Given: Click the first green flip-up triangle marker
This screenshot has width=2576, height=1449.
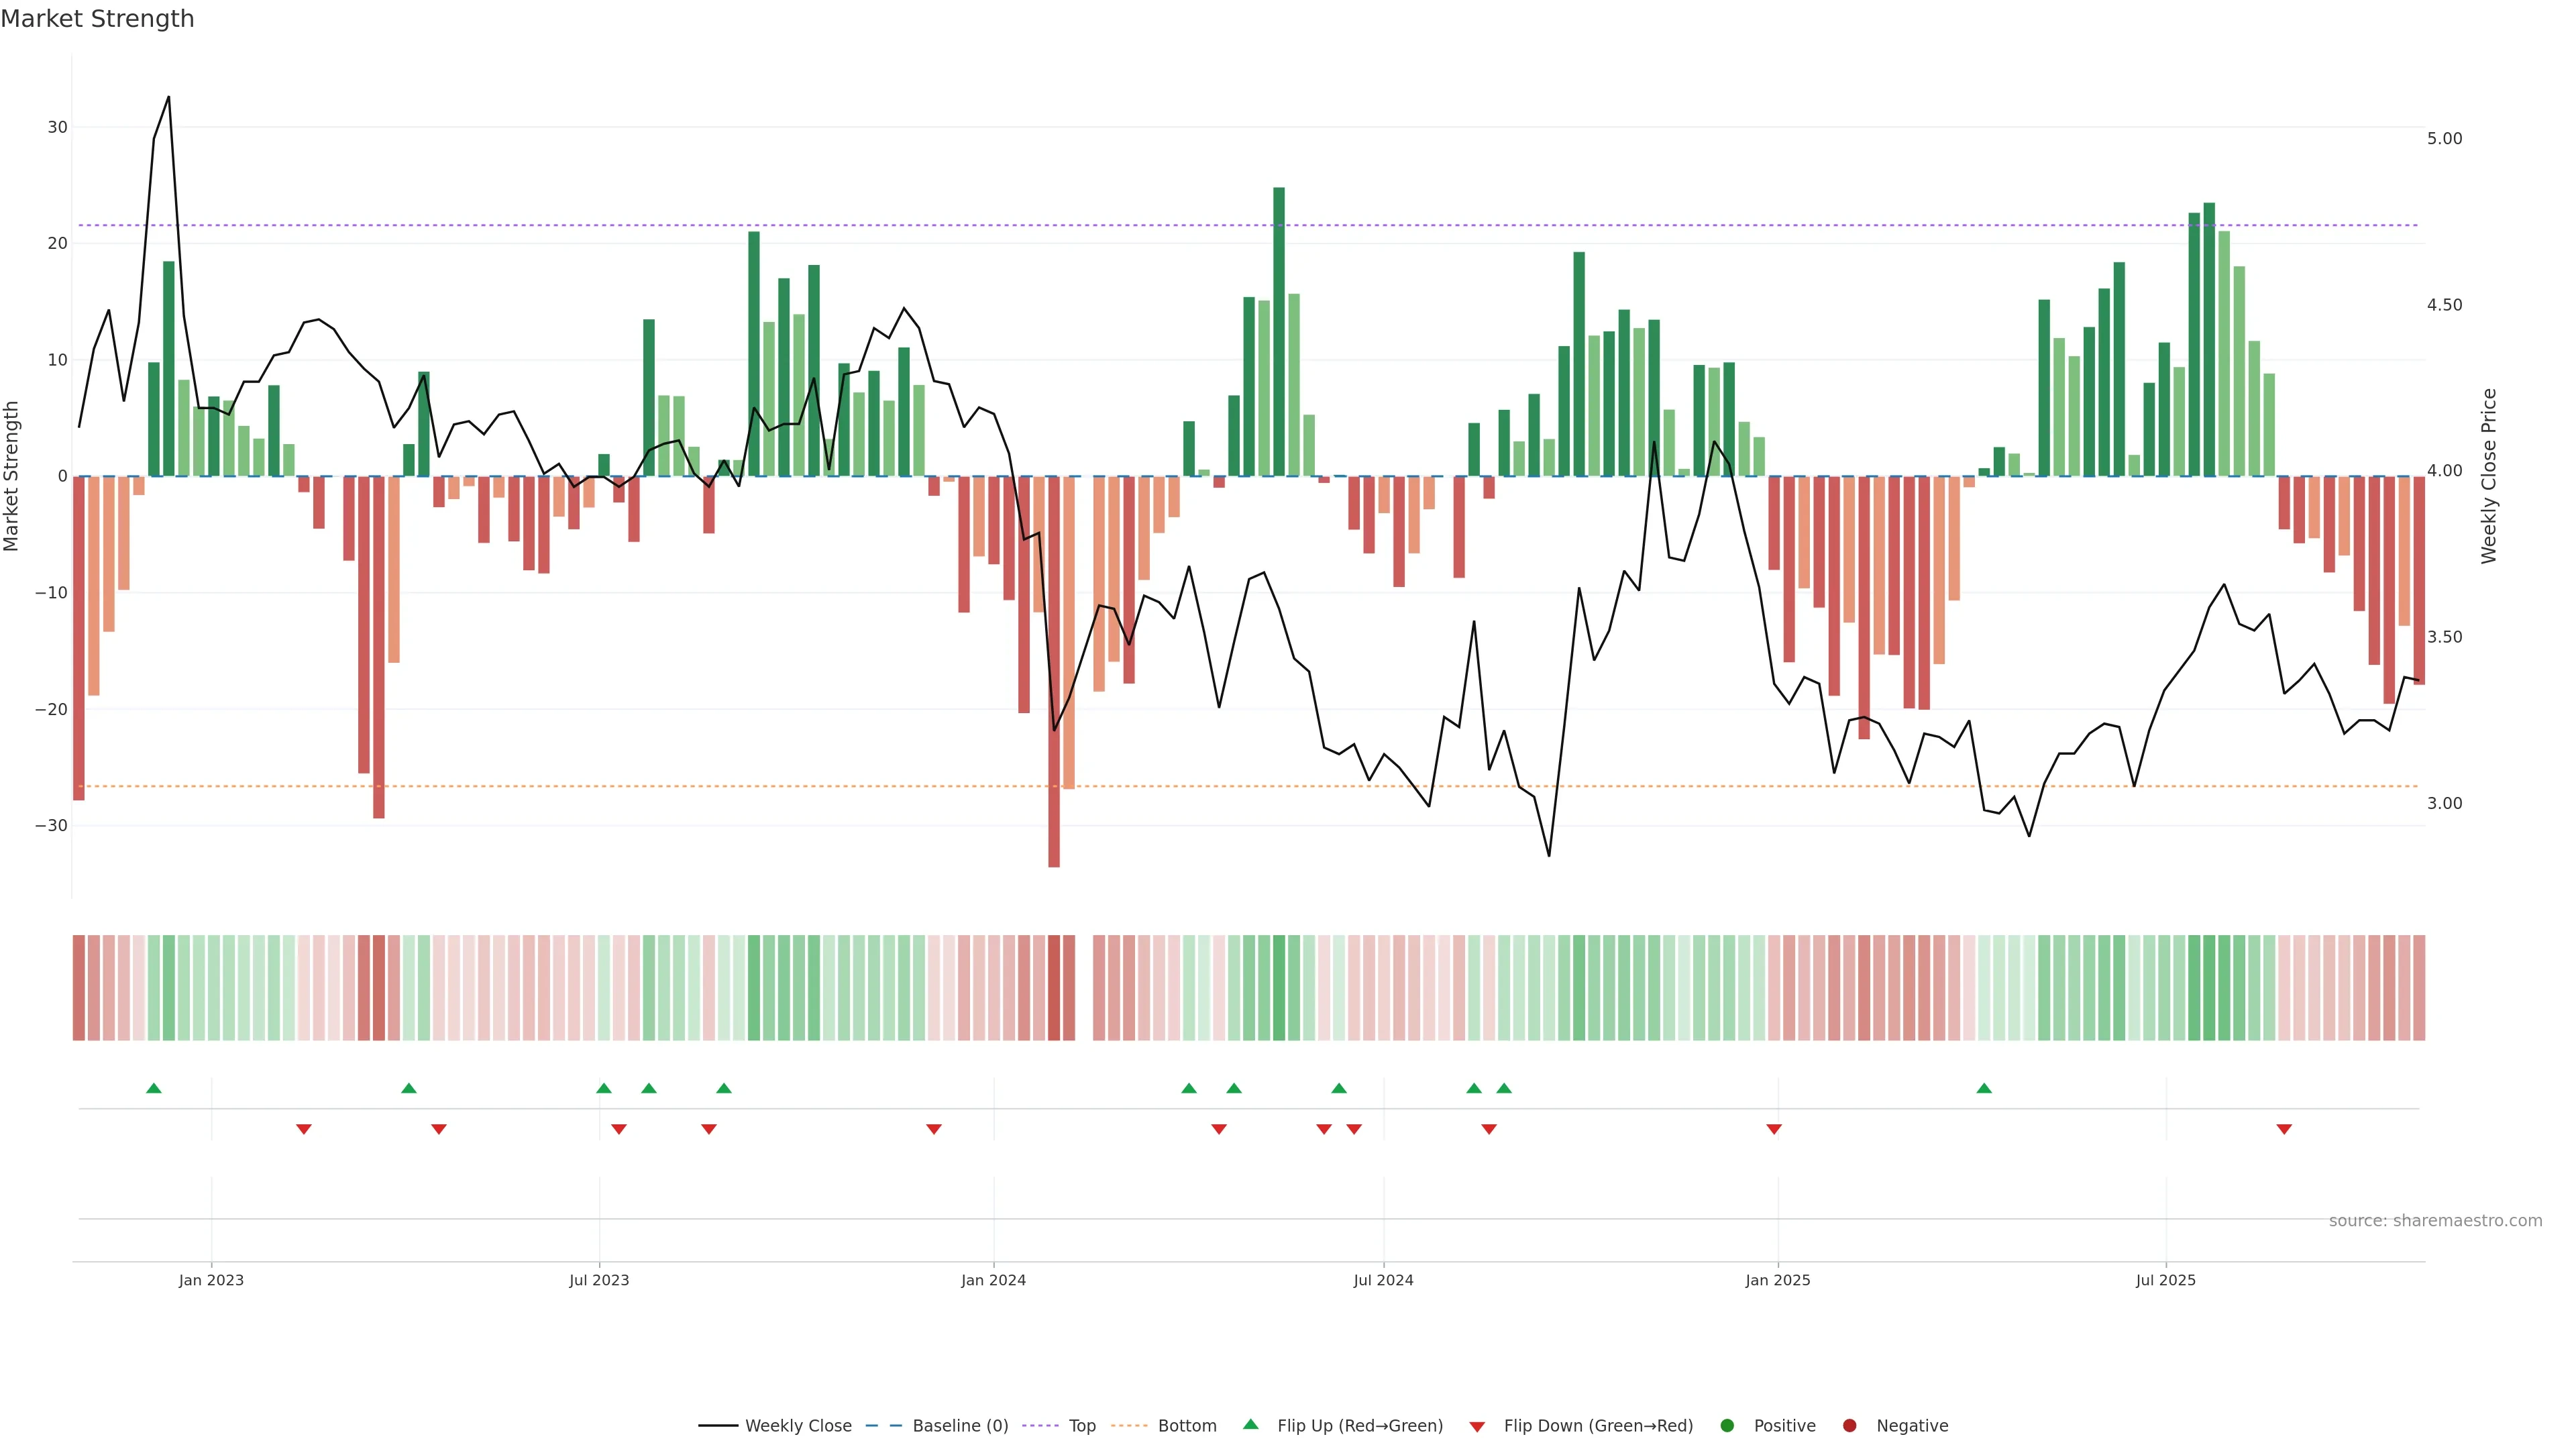Looking at the screenshot, I should [154, 1088].
